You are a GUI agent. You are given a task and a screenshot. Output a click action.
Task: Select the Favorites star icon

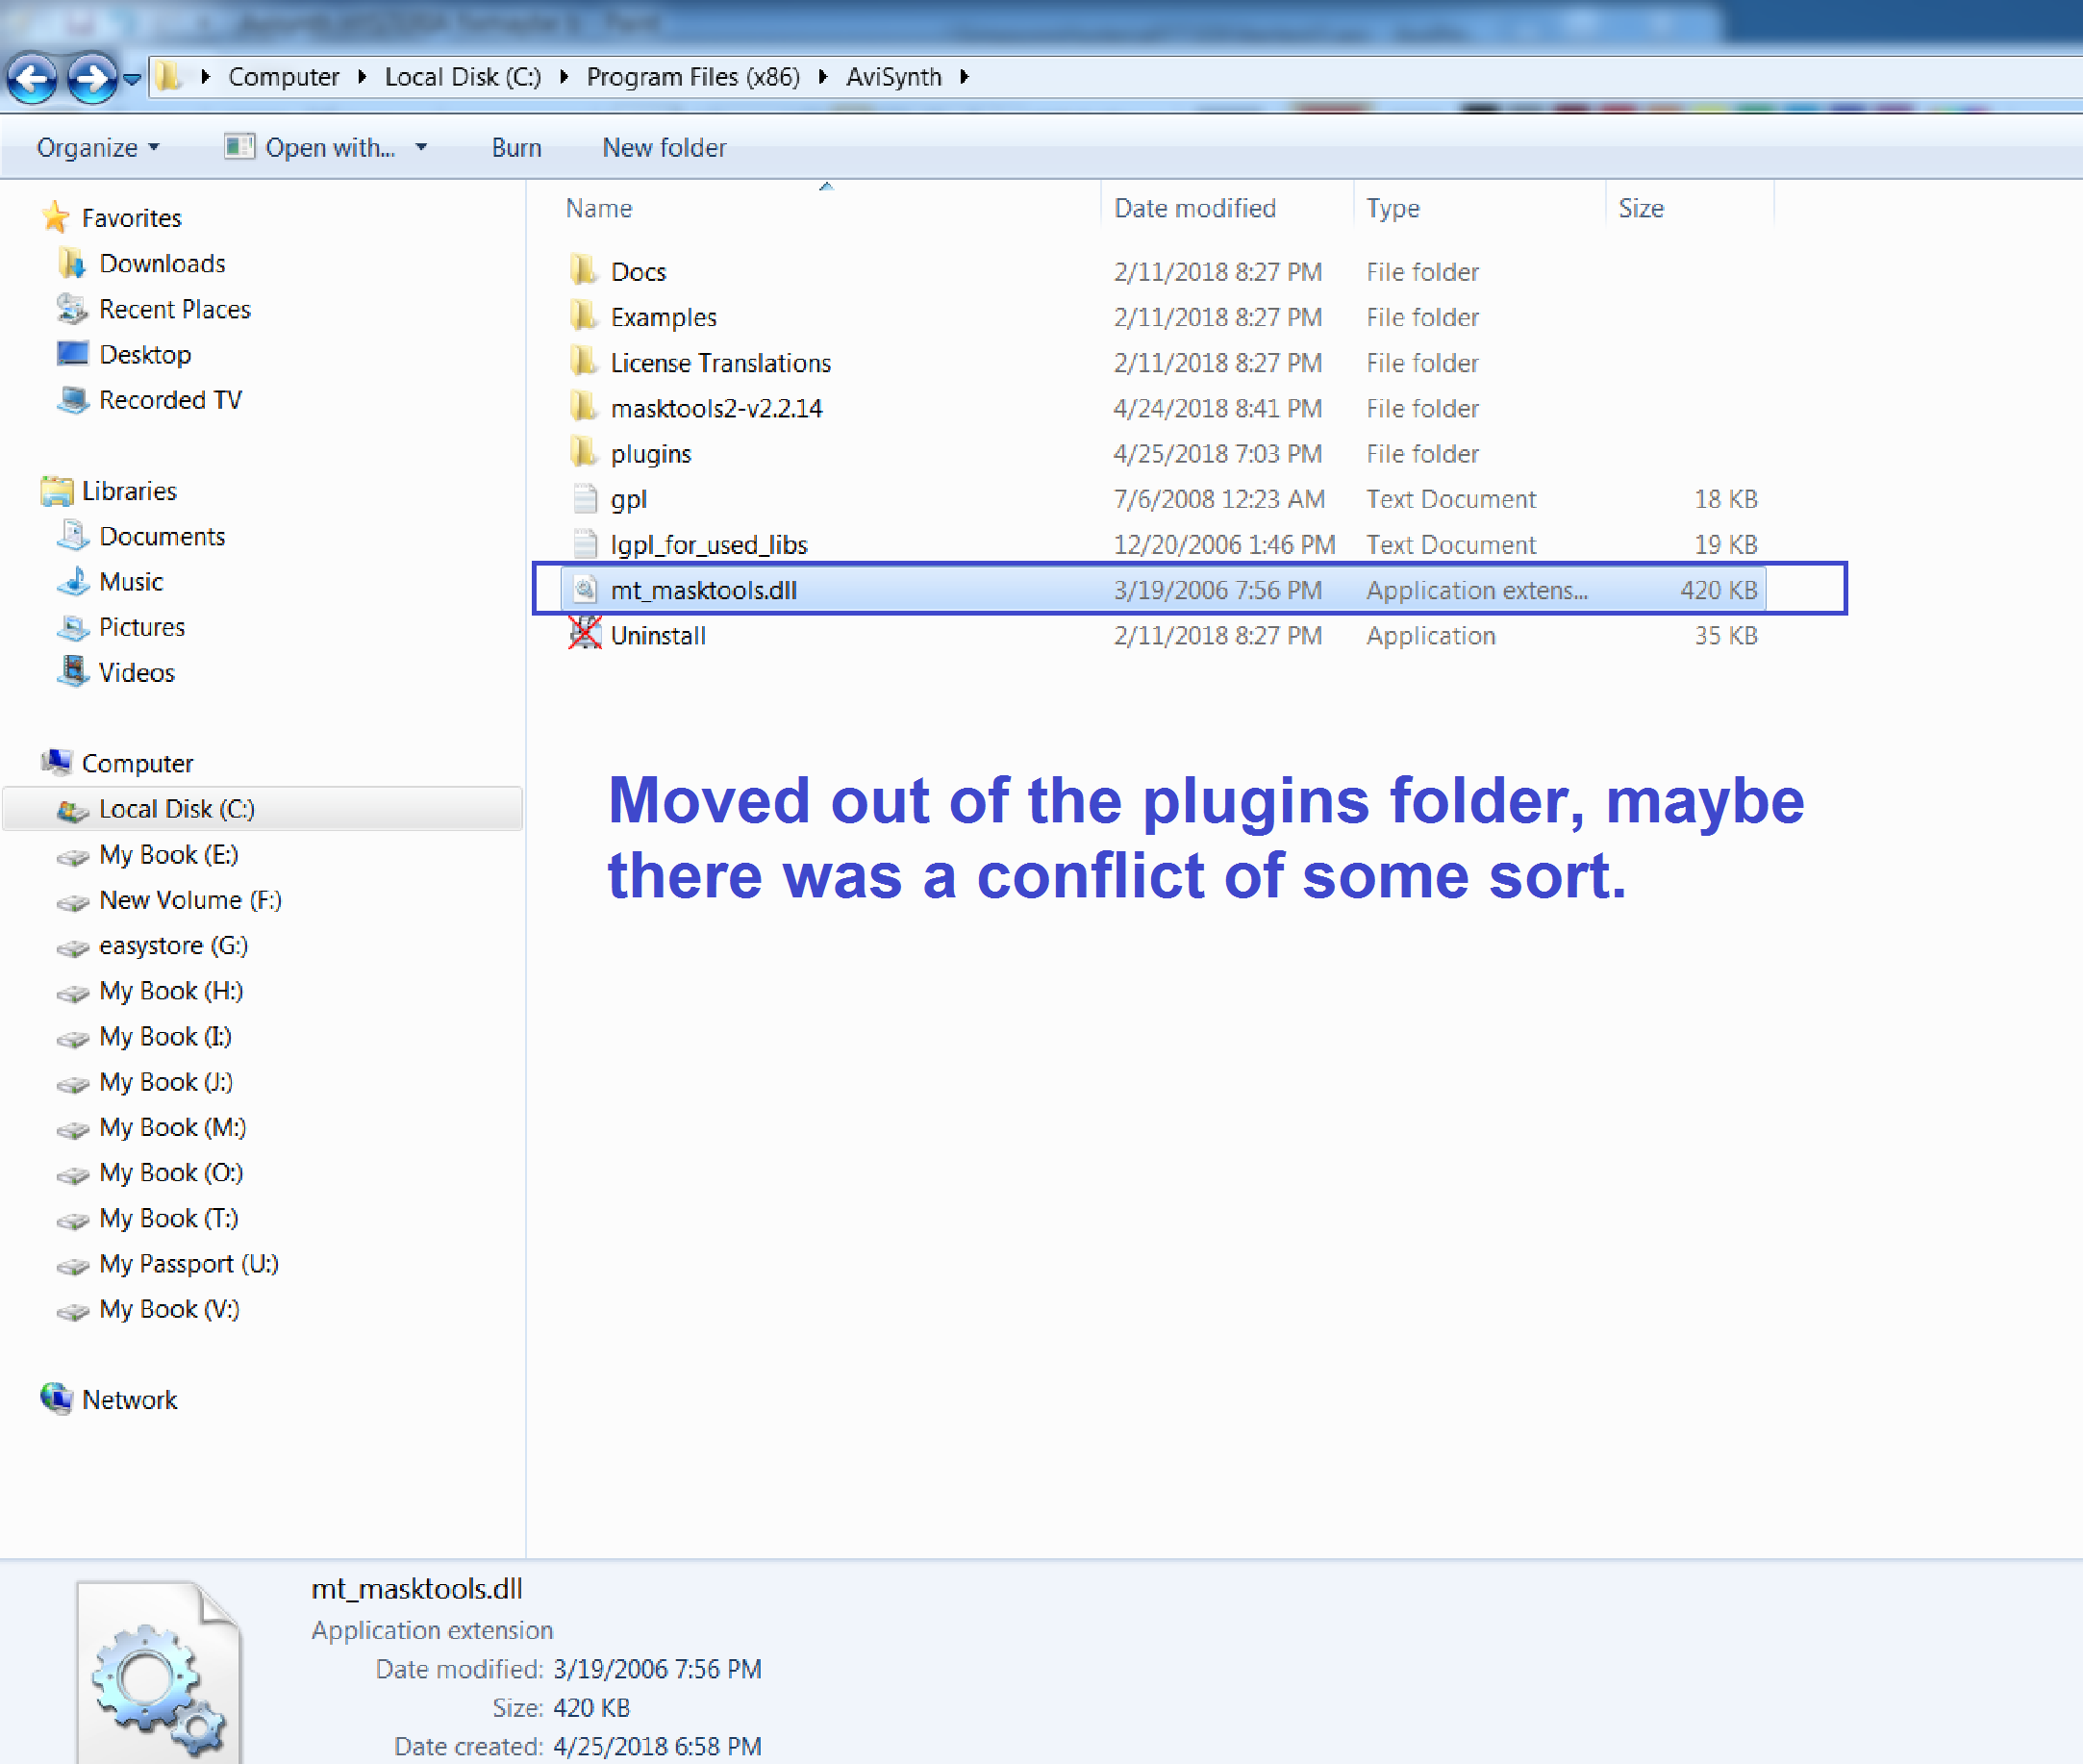tap(56, 217)
